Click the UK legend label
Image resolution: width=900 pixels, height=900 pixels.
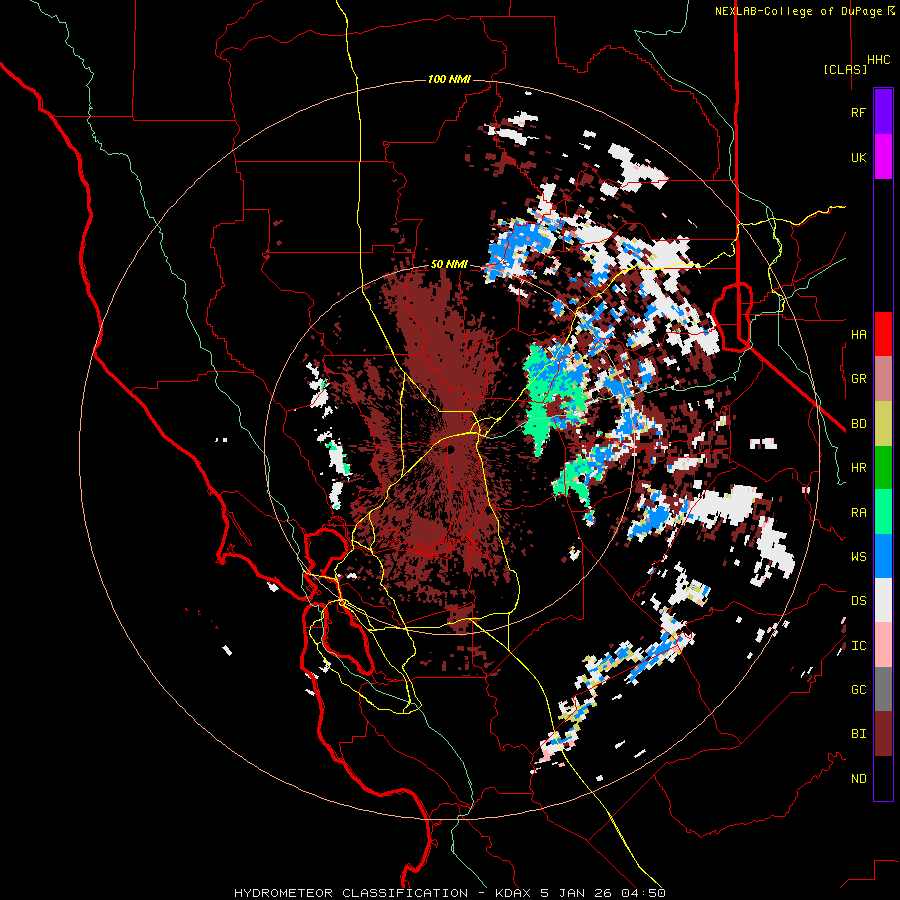858,157
